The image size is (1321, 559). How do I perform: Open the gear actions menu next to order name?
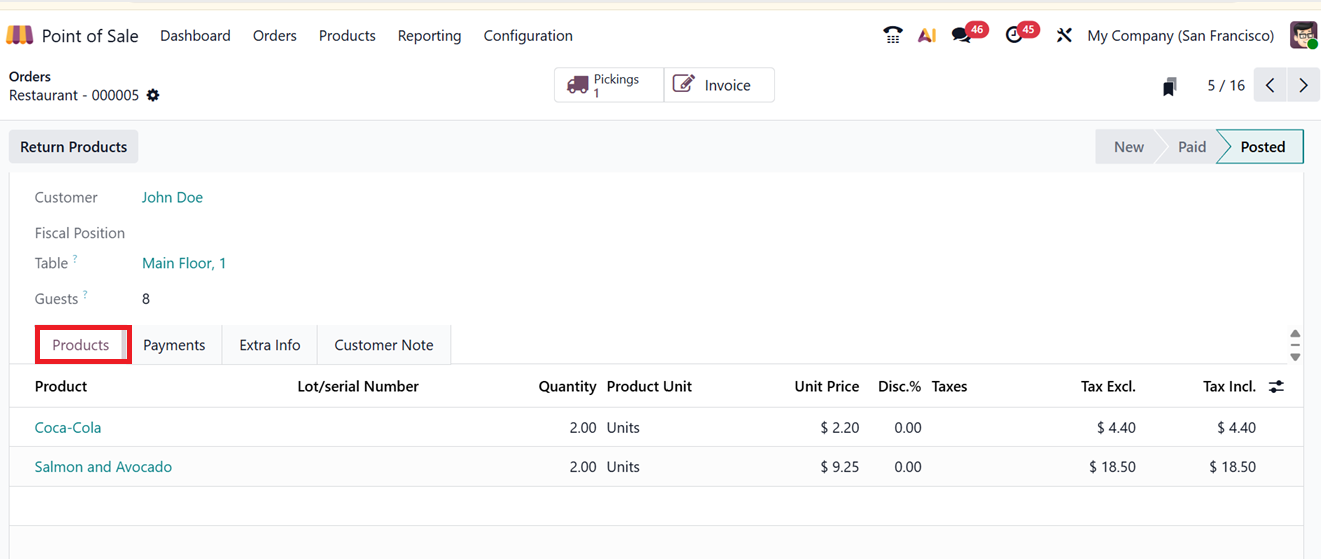coord(153,95)
